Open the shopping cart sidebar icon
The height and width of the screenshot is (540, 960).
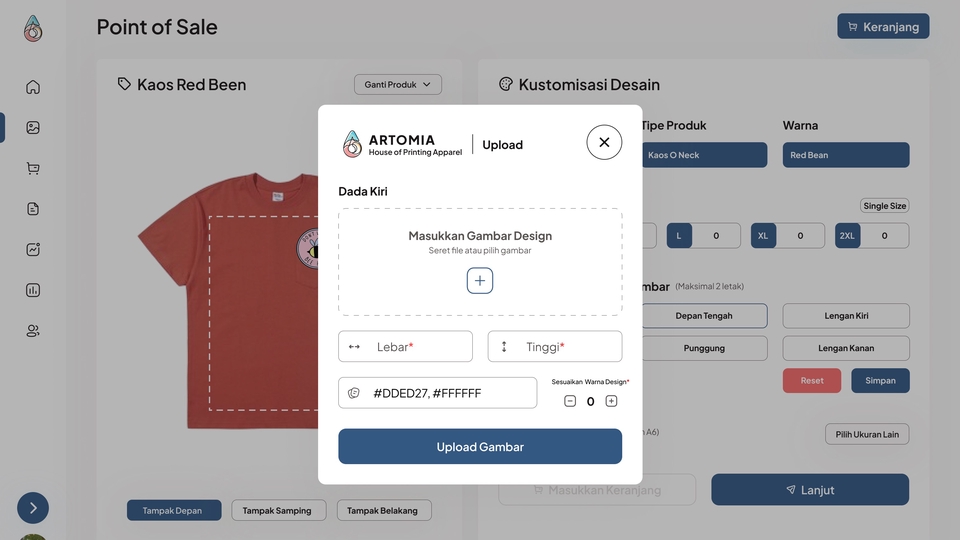(33, 169)
